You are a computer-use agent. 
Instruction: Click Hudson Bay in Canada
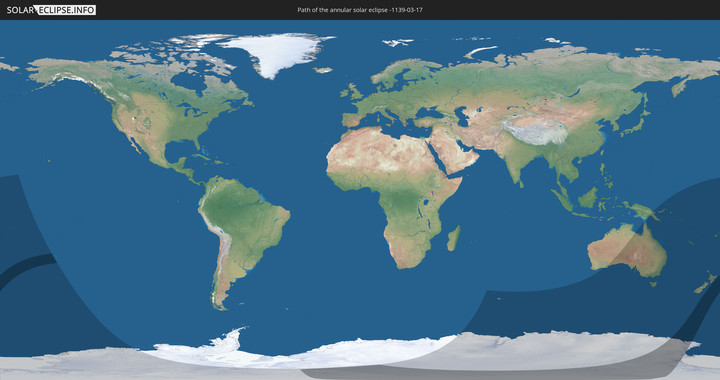[x=188, y=82]
